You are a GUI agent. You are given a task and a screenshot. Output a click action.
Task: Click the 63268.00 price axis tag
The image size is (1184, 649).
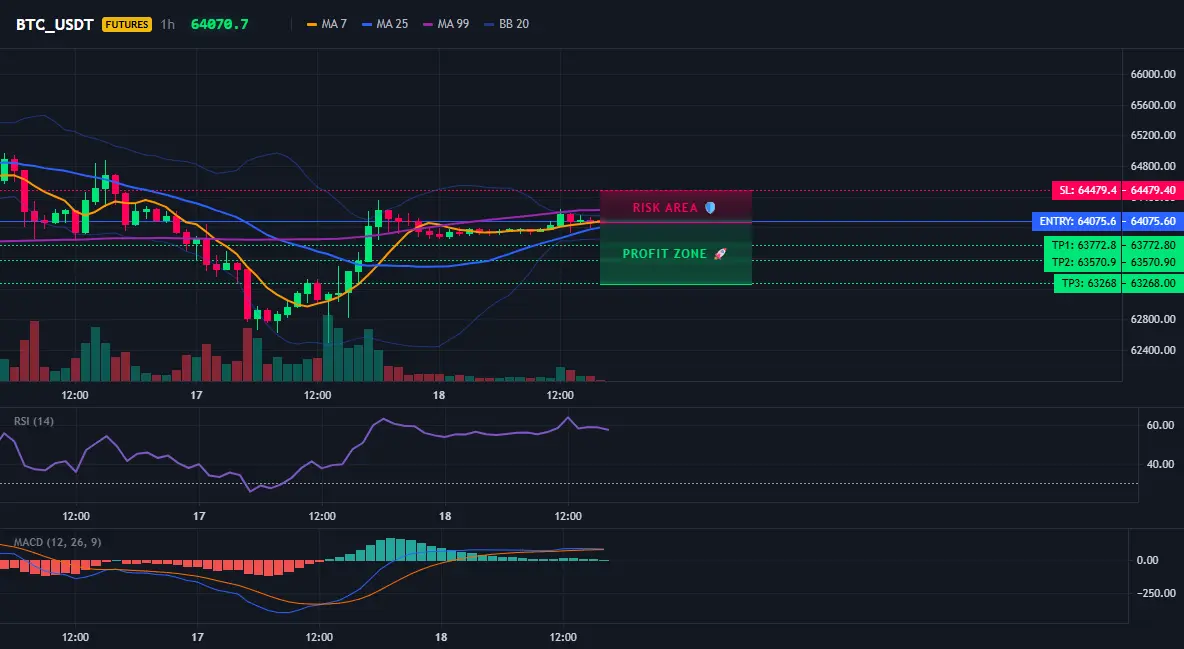(1153, 283)
